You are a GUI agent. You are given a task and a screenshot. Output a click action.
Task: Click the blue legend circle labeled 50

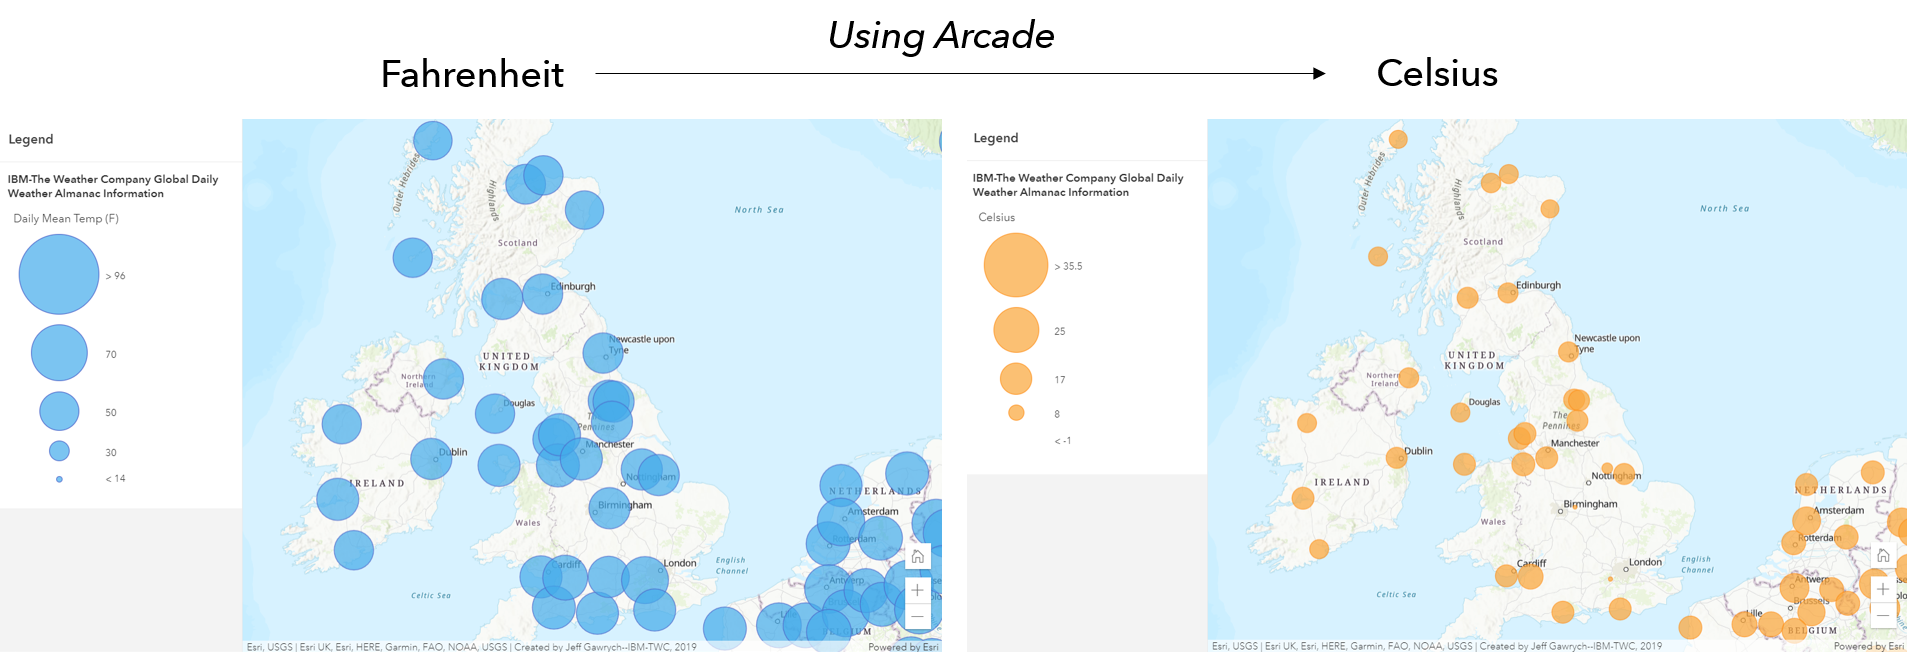pos(59,411)
